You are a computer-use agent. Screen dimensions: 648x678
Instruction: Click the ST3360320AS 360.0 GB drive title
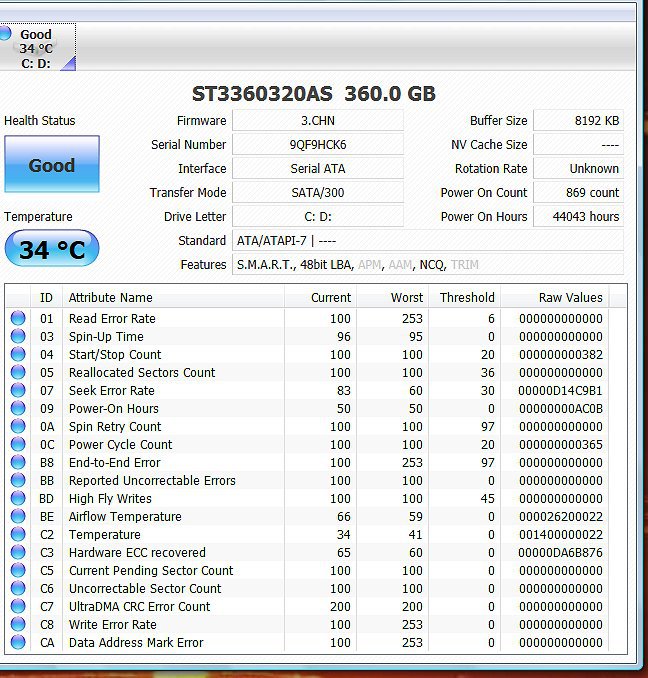[x=314, y=94]
